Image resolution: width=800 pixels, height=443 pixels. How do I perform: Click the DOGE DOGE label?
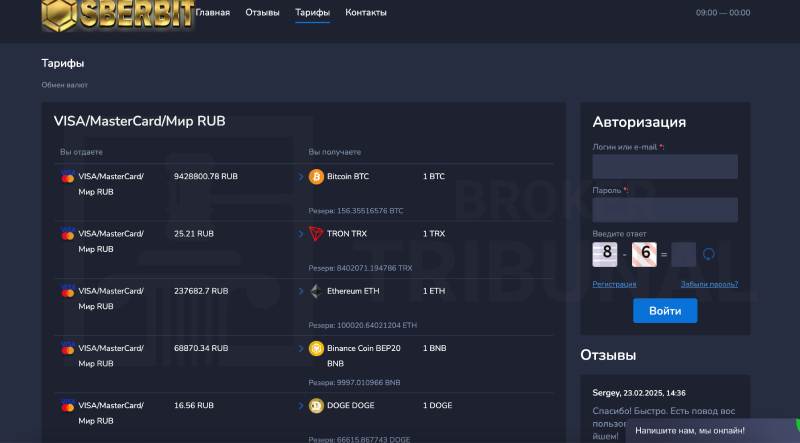[351, 405]
